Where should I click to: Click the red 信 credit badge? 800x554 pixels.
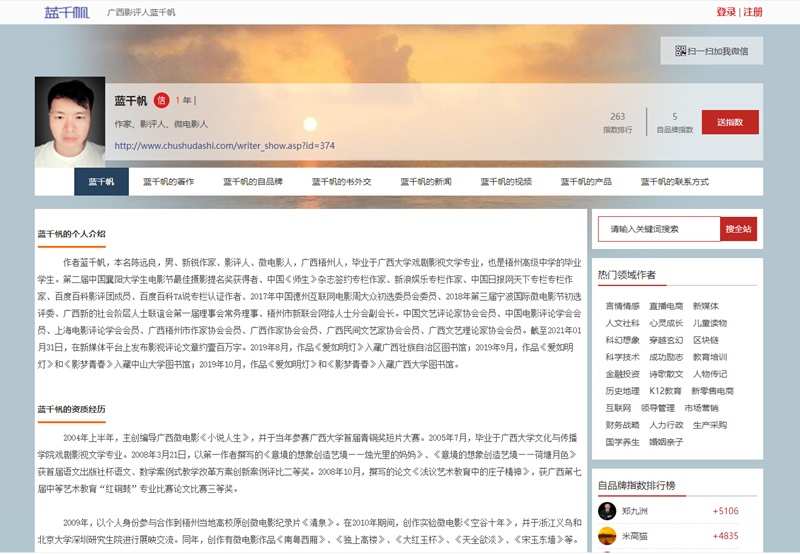pyautogui.click(x=160, y=101)
